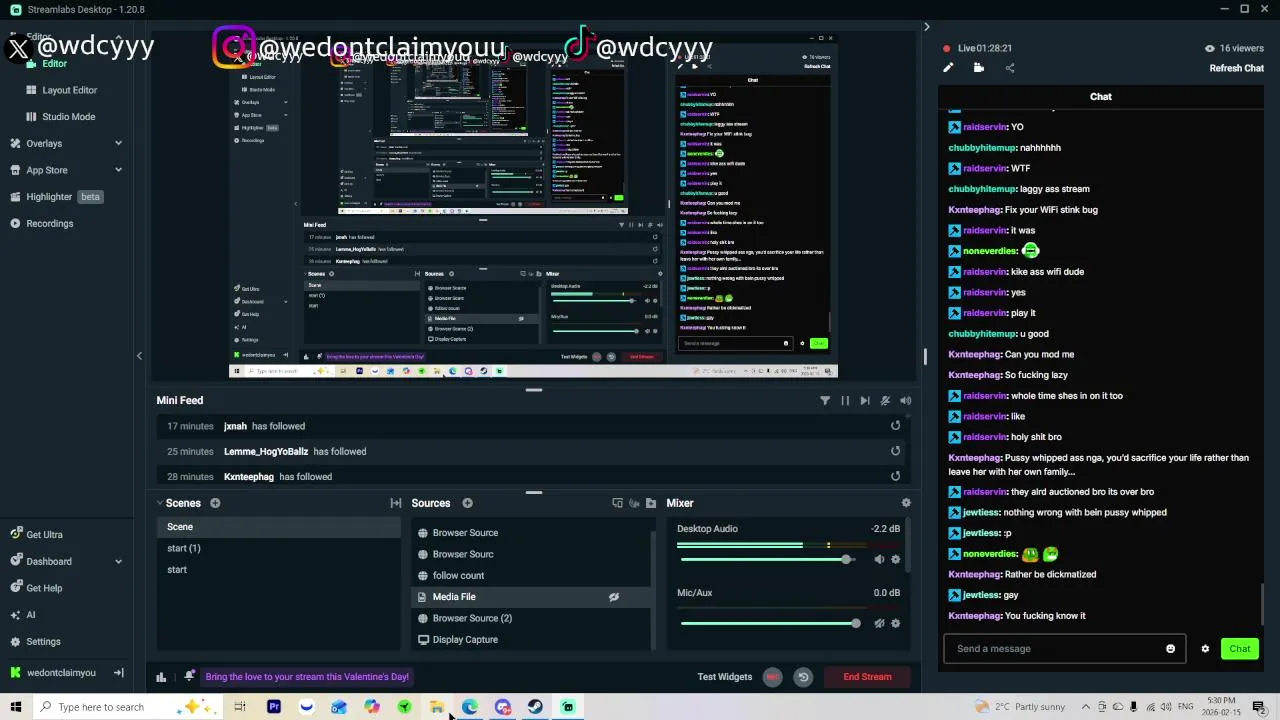Filter Mini Feed events funnel icon
The width and height of the screenshot is (1280, 720).
point(825,400)
